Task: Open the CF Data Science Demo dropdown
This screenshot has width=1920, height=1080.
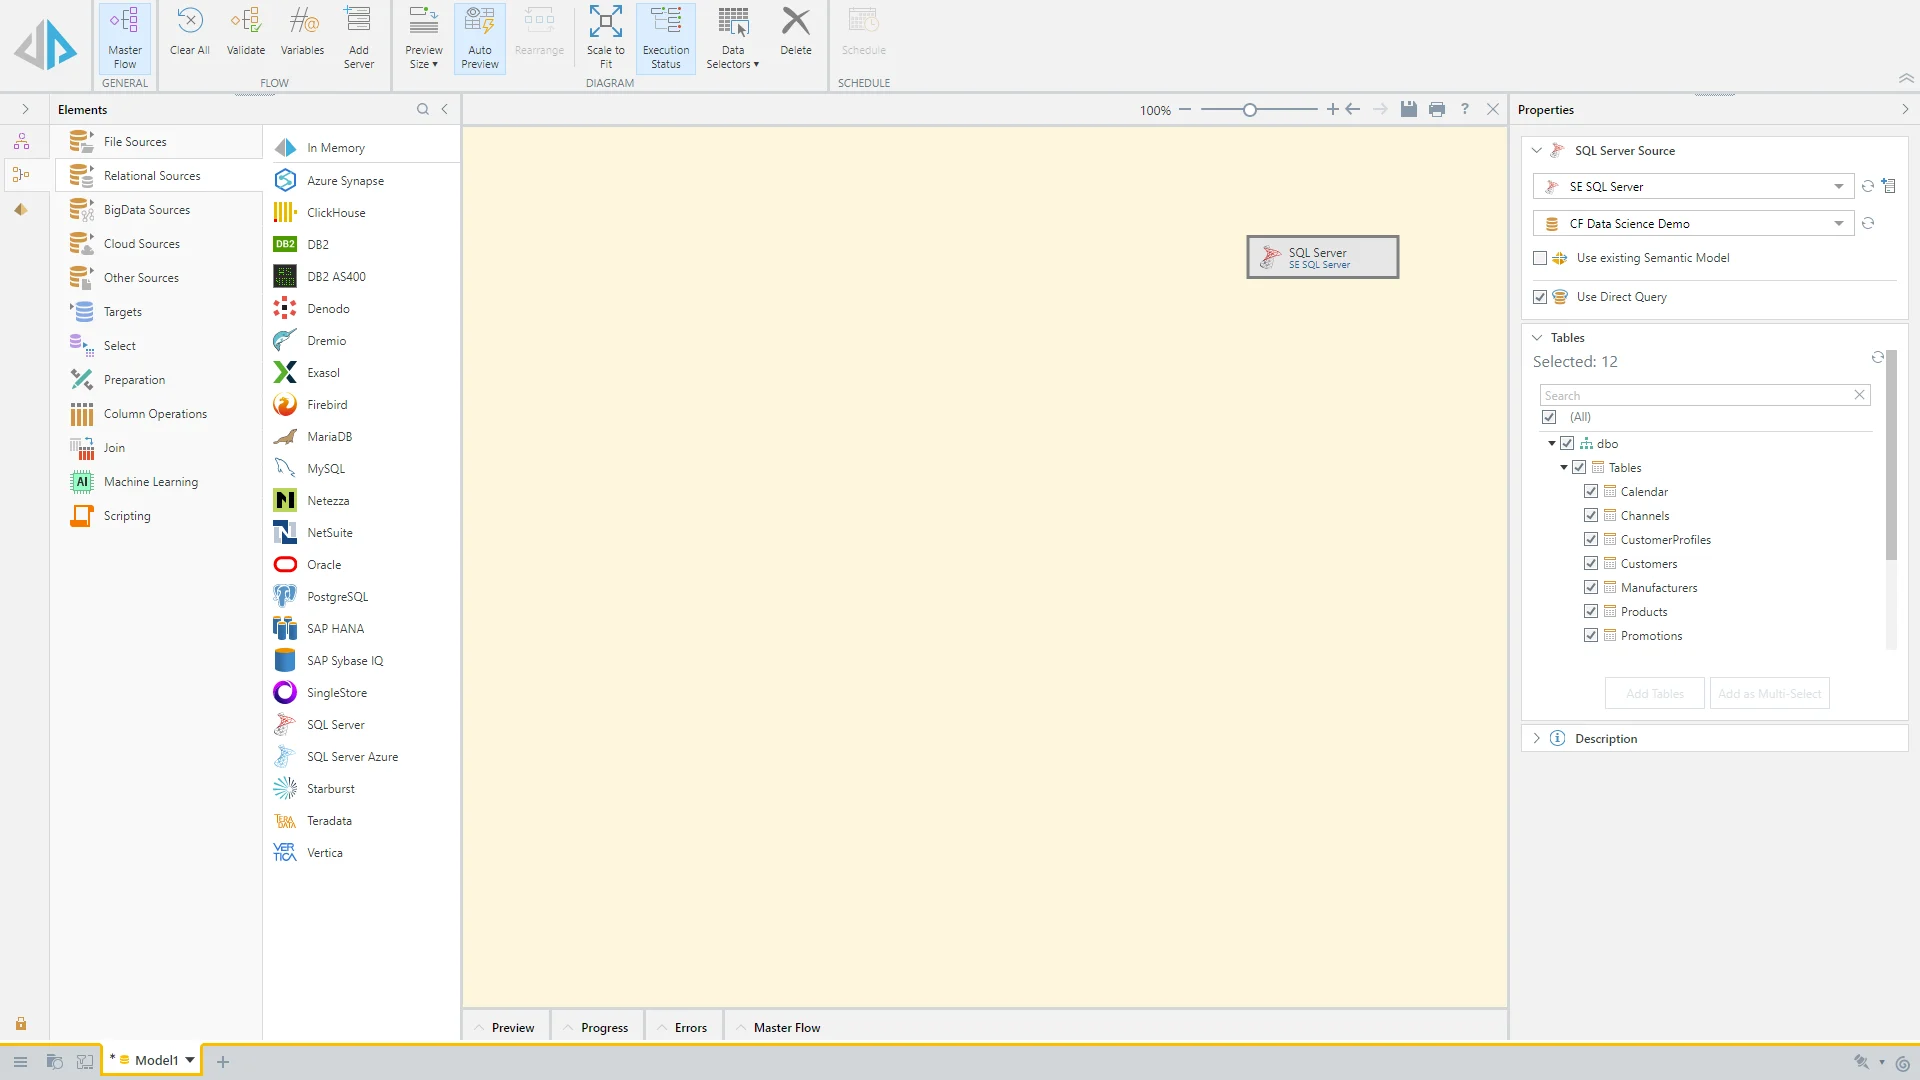Action: [1838, 224]
